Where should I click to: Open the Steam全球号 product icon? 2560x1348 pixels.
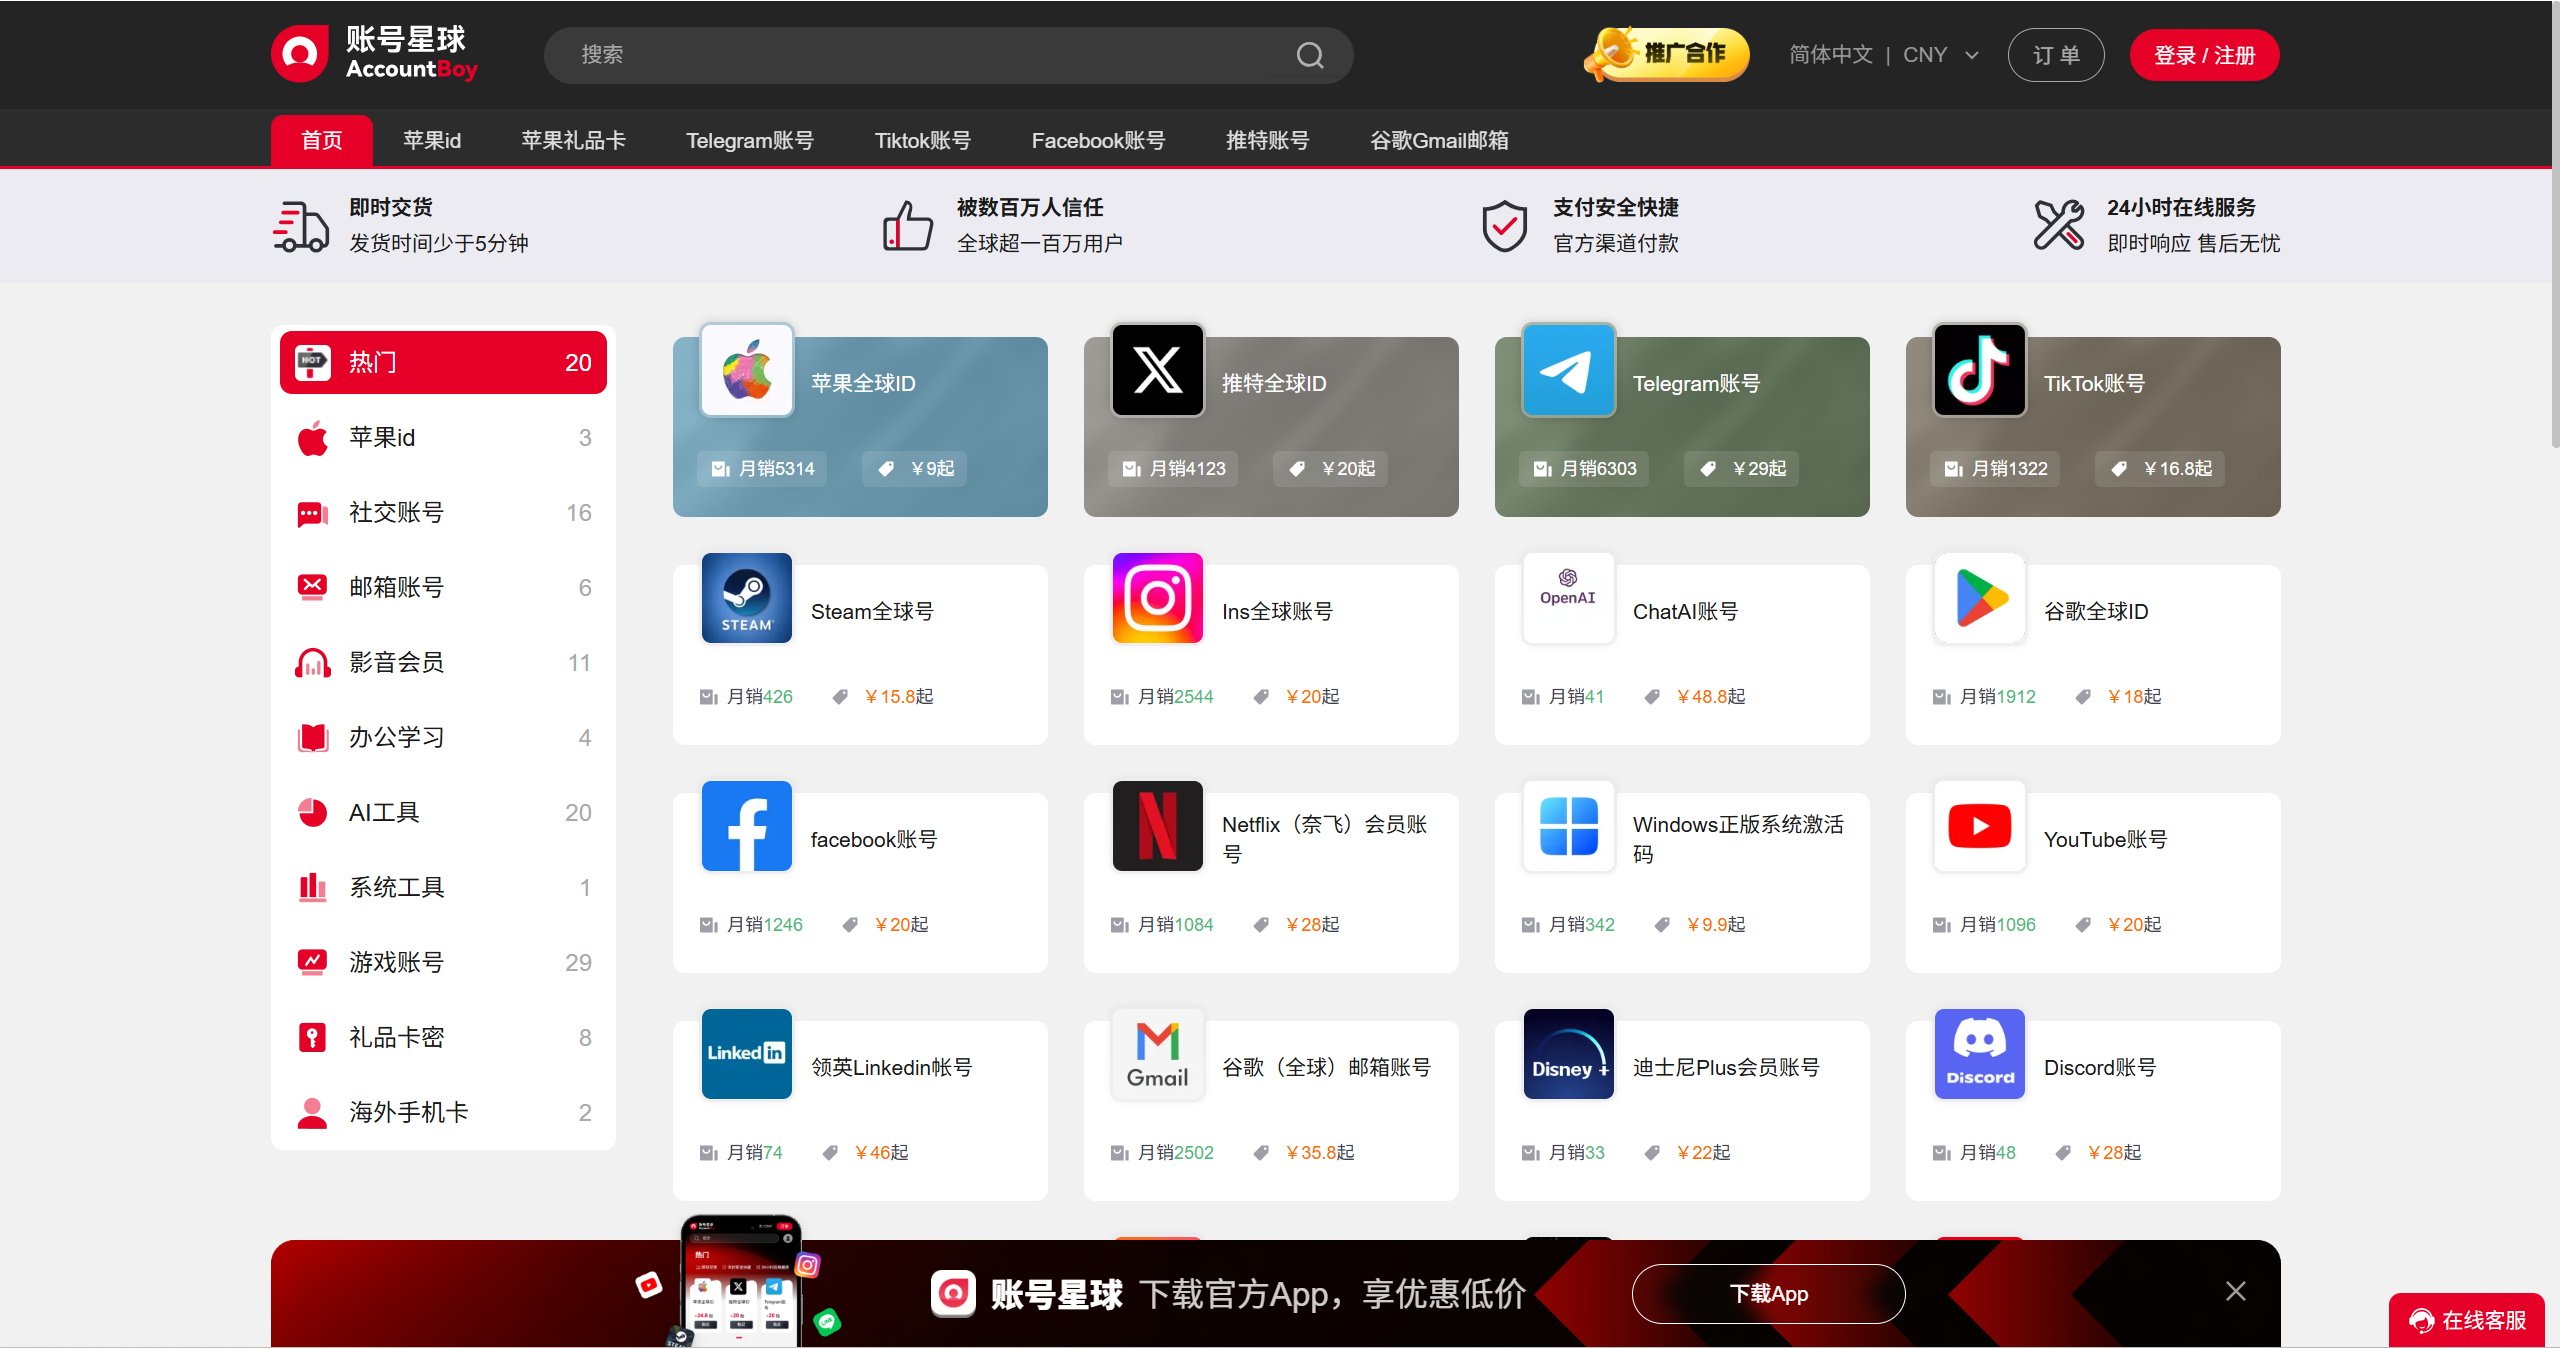point(746,598)
